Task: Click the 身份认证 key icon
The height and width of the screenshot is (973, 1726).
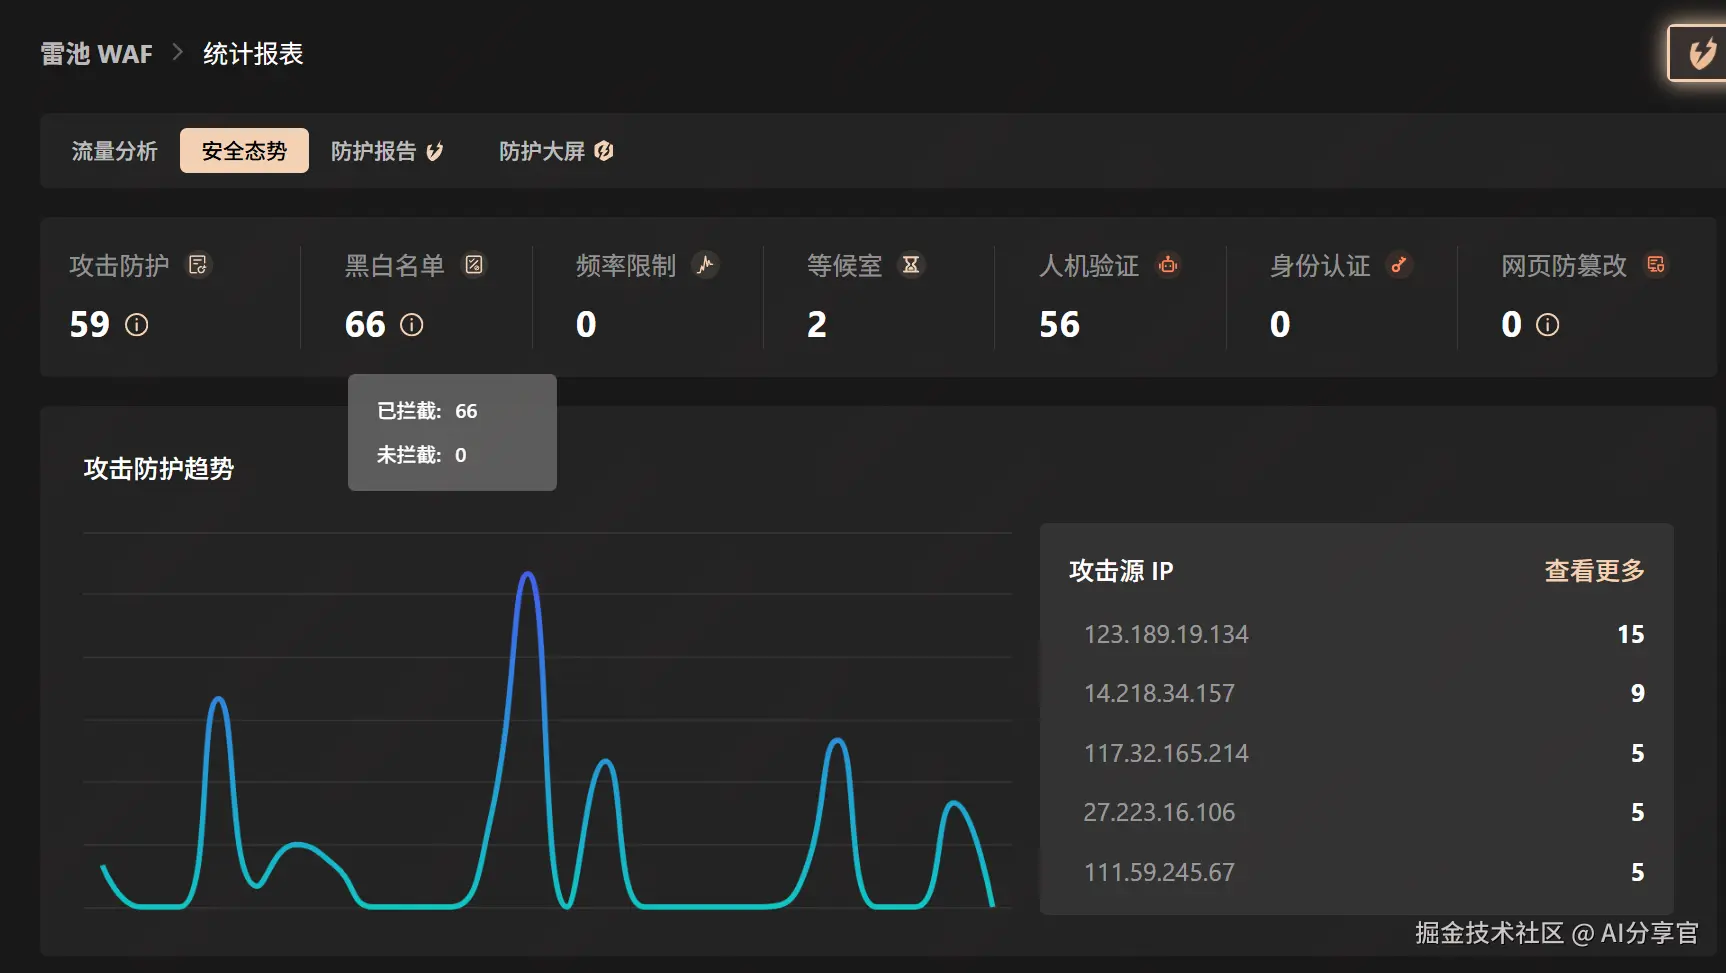Action: pos(1400,265)
